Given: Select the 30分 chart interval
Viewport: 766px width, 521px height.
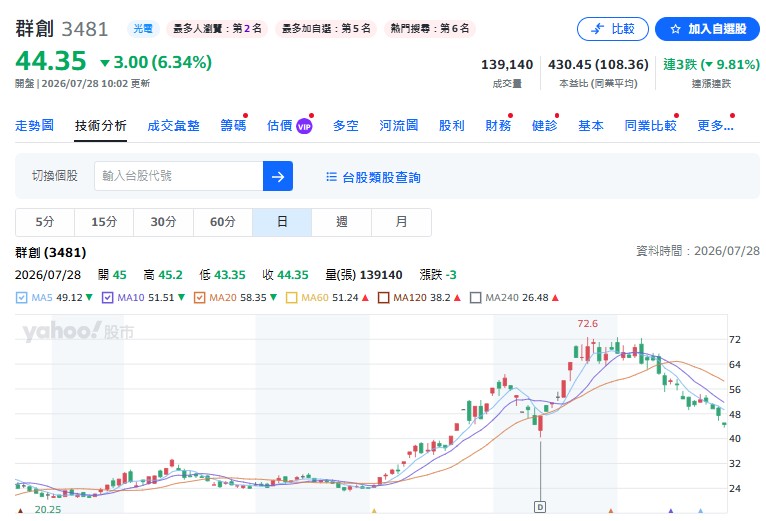Looking at the screenshot, I should pos(163,222).
